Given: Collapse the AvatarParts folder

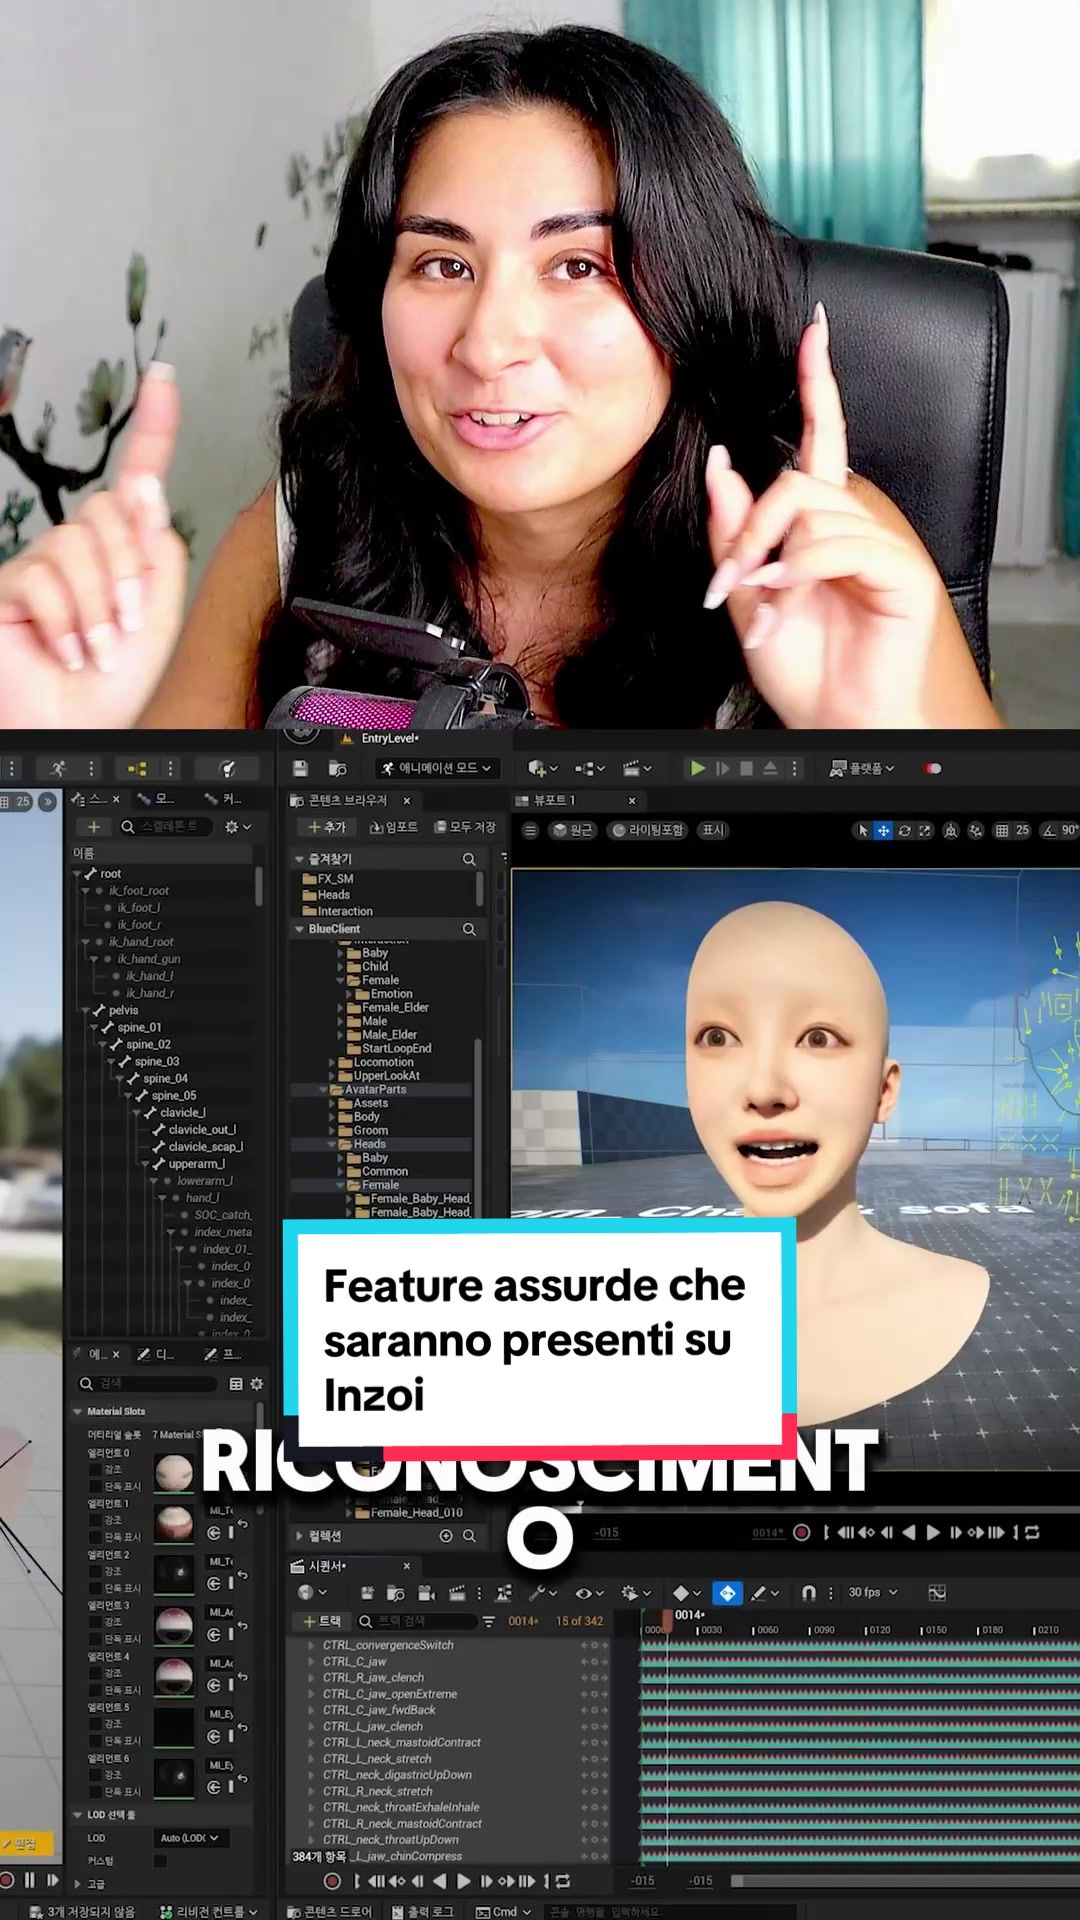Looking at the screenshot, I should click(324, 1089).
